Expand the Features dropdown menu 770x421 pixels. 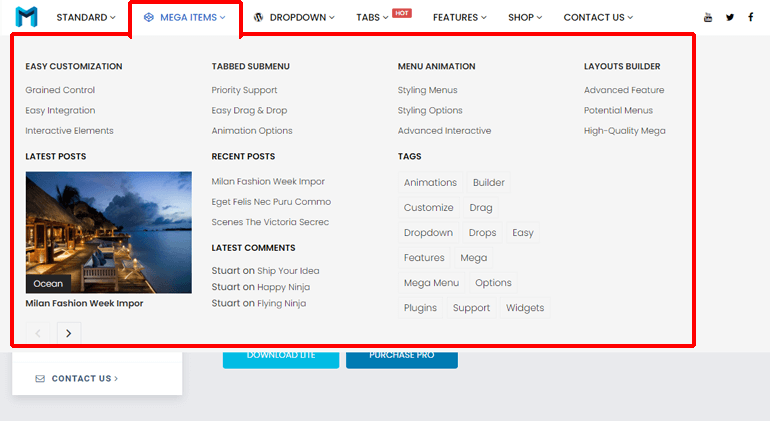(459, 17)
